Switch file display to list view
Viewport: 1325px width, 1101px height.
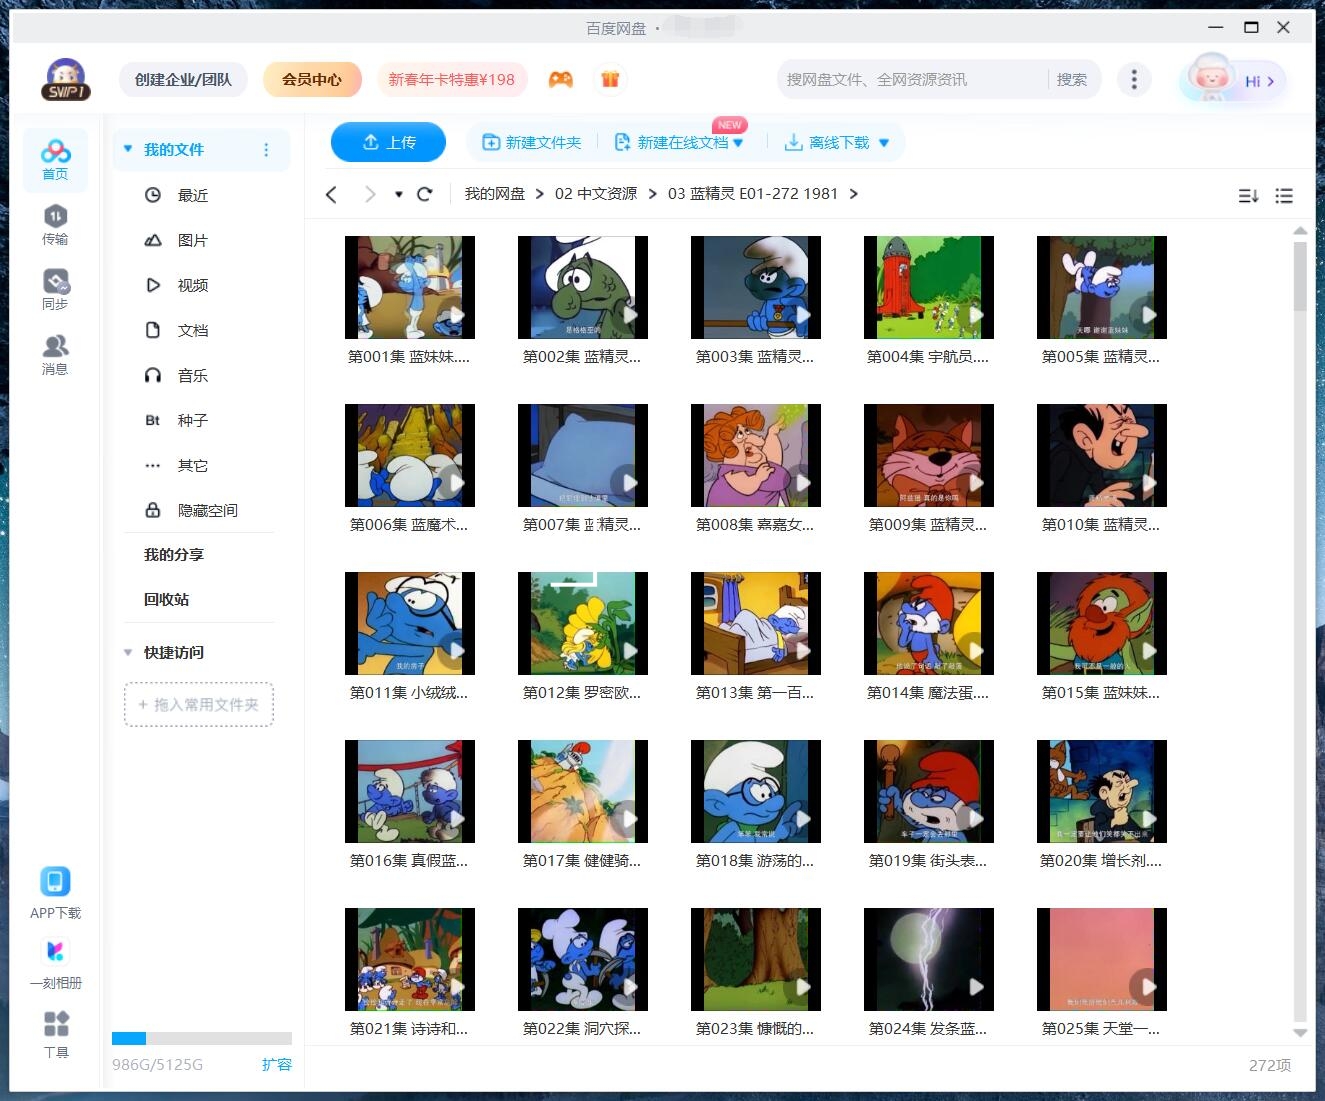pyautogui.click(x=1284, y=196)
